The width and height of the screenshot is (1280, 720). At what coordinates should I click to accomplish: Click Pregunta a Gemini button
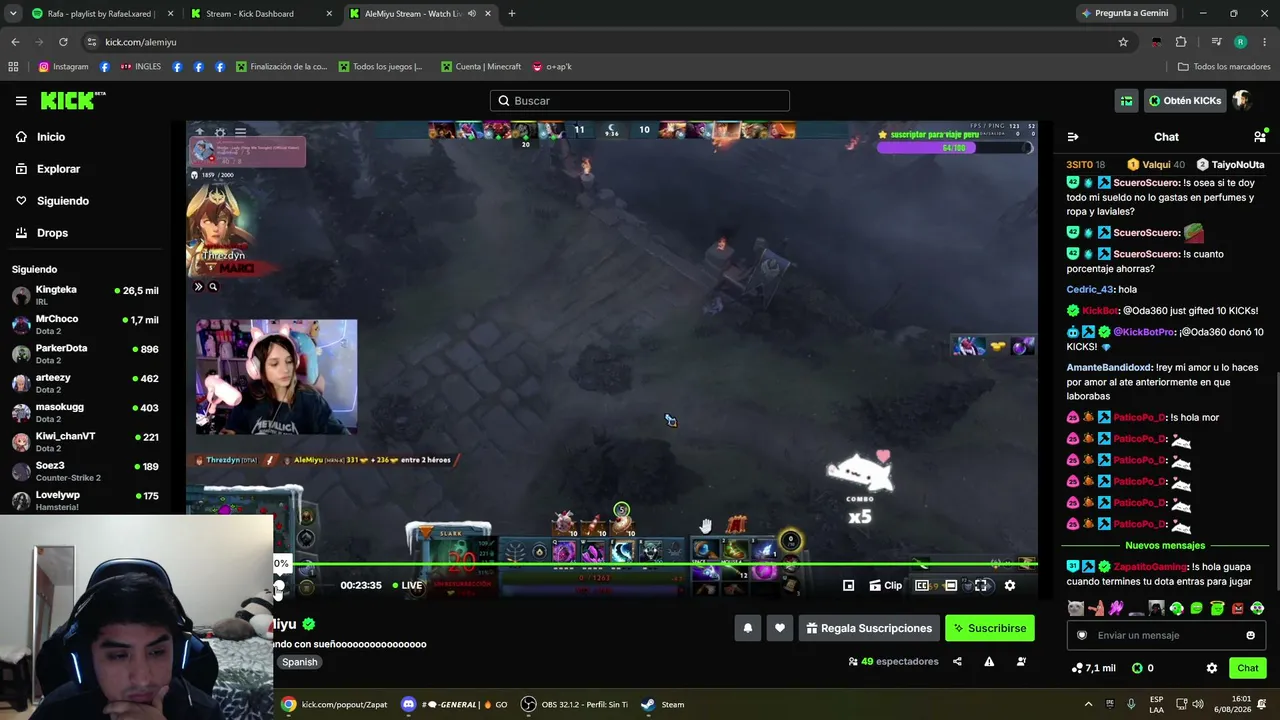[1125, 14]
